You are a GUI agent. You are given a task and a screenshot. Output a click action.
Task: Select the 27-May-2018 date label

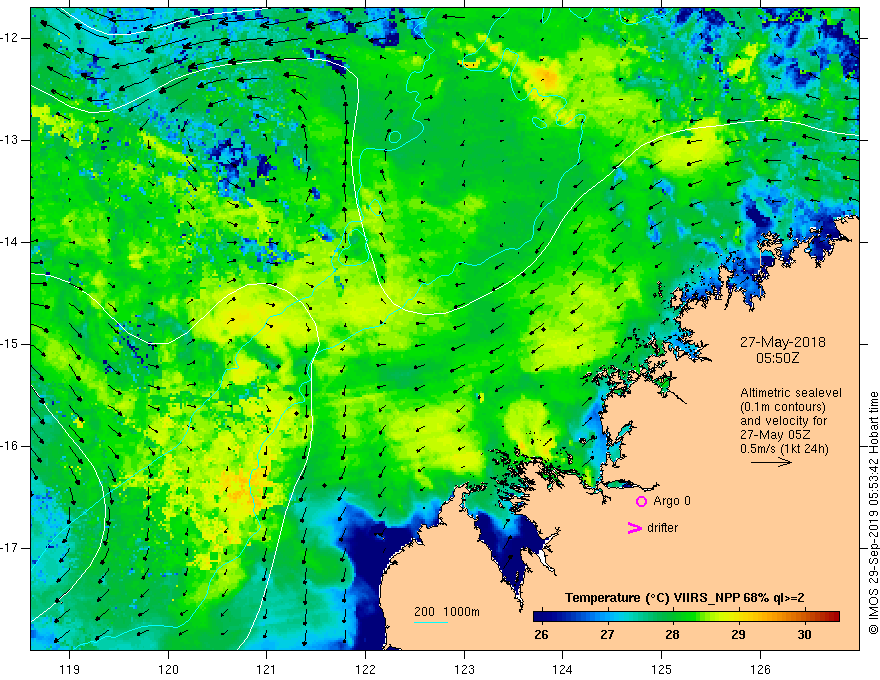[782, 342]
